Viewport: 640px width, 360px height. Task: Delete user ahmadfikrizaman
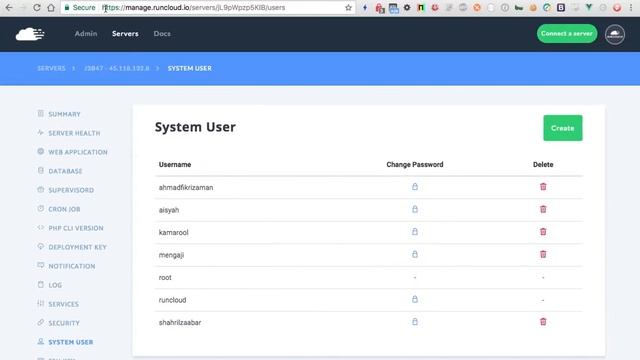coord(543,187)
